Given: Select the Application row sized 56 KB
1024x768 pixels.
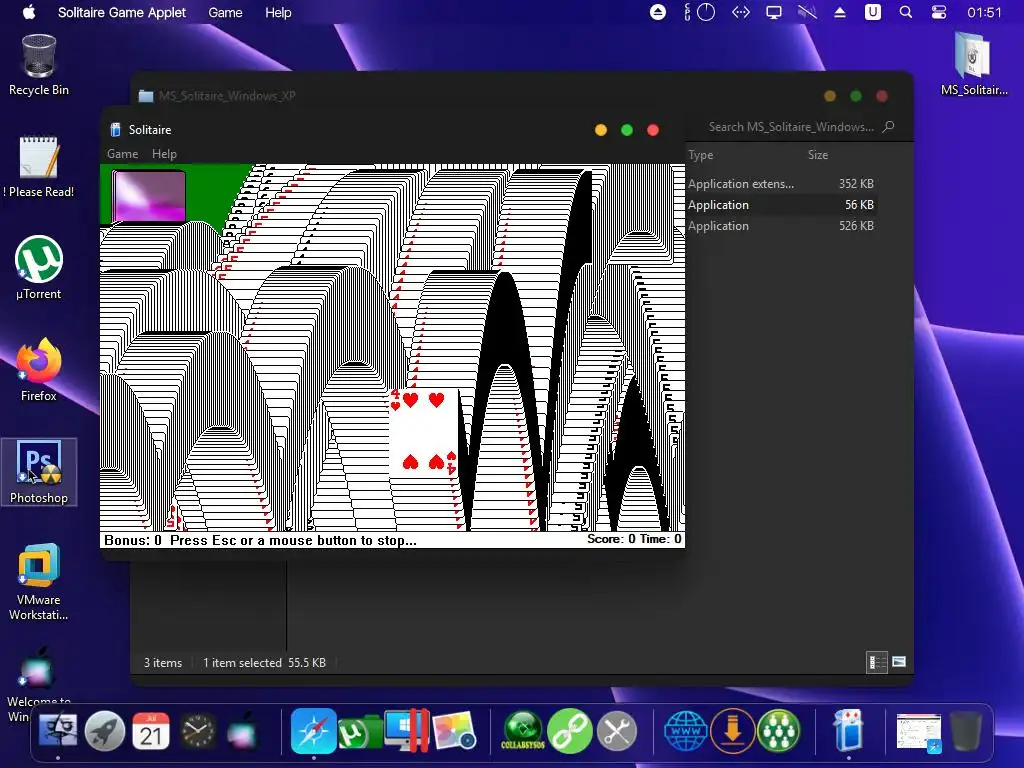Looking at the screenshot, I should pos(780,204).
